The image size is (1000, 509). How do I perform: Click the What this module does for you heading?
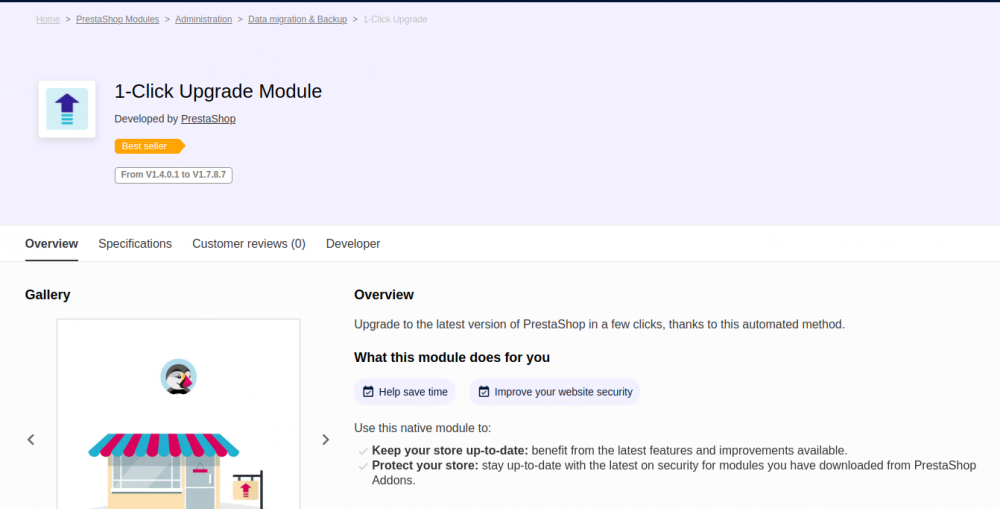[452, 357]
